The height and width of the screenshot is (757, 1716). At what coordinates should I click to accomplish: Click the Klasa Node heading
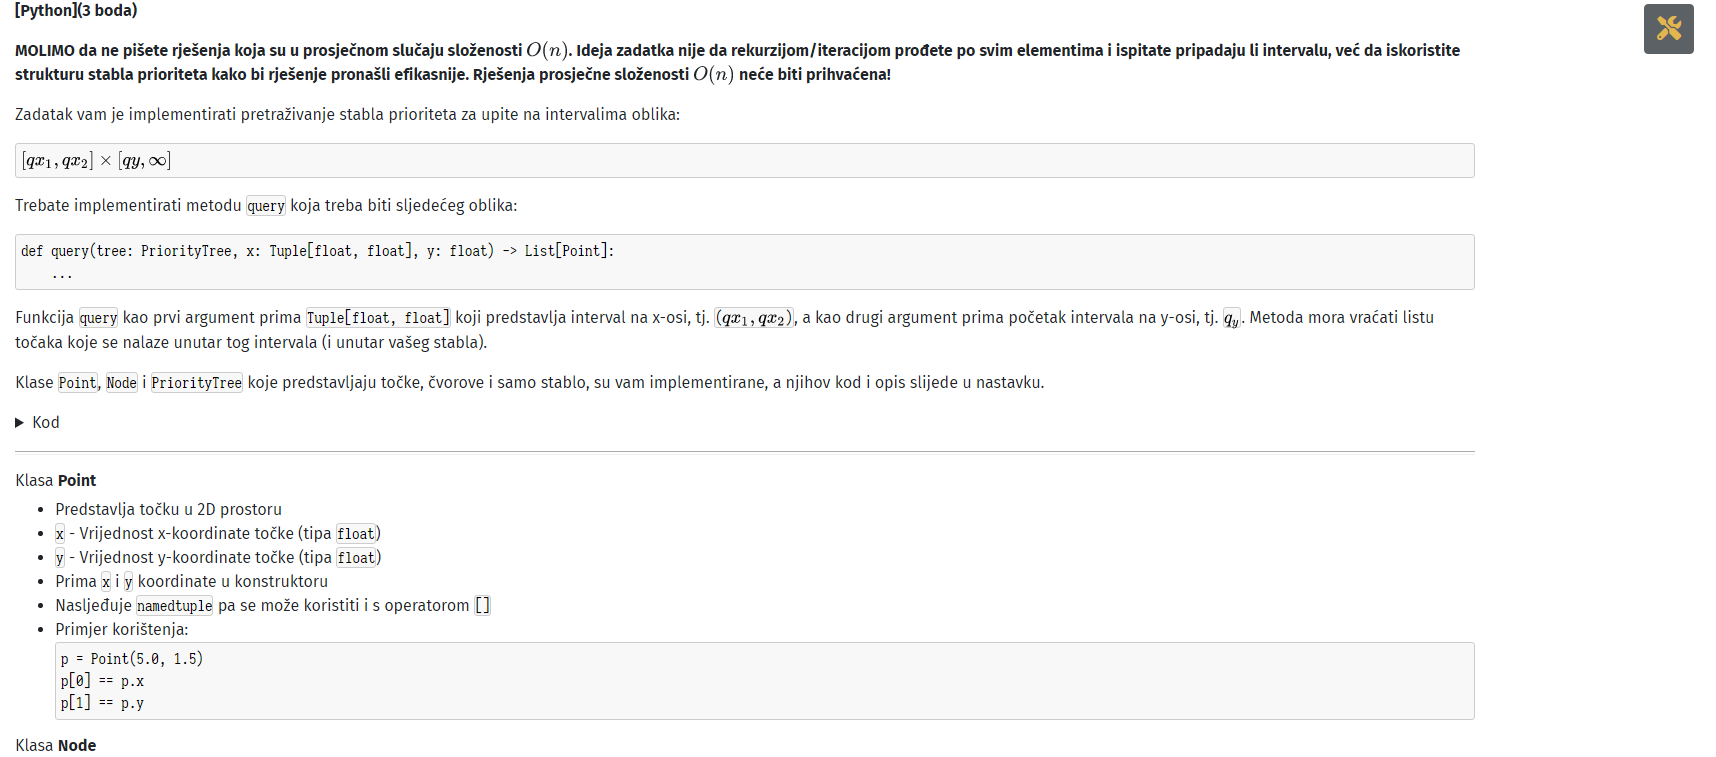coord(56,746)
